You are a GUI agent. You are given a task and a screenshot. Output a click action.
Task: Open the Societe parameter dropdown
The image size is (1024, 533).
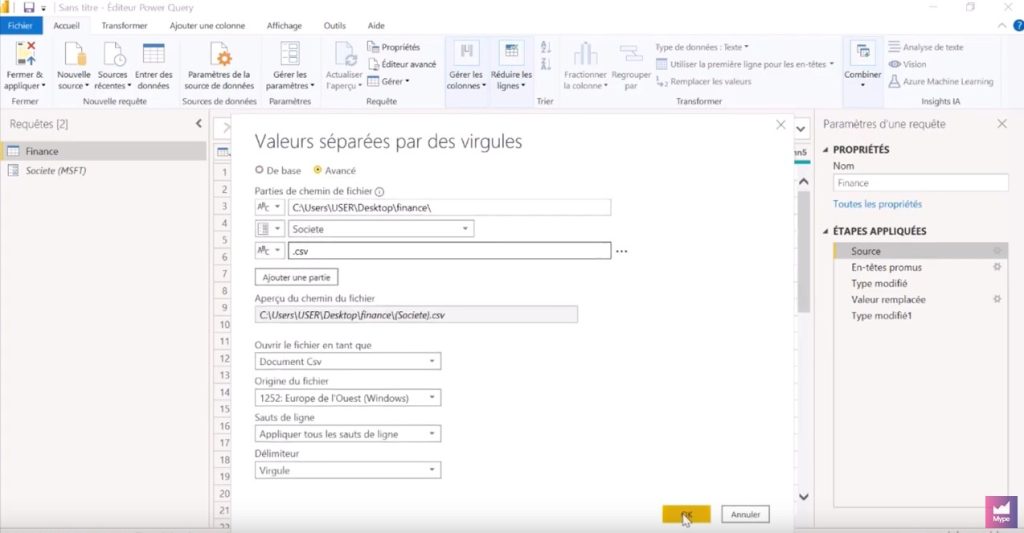tap(381, 229)
